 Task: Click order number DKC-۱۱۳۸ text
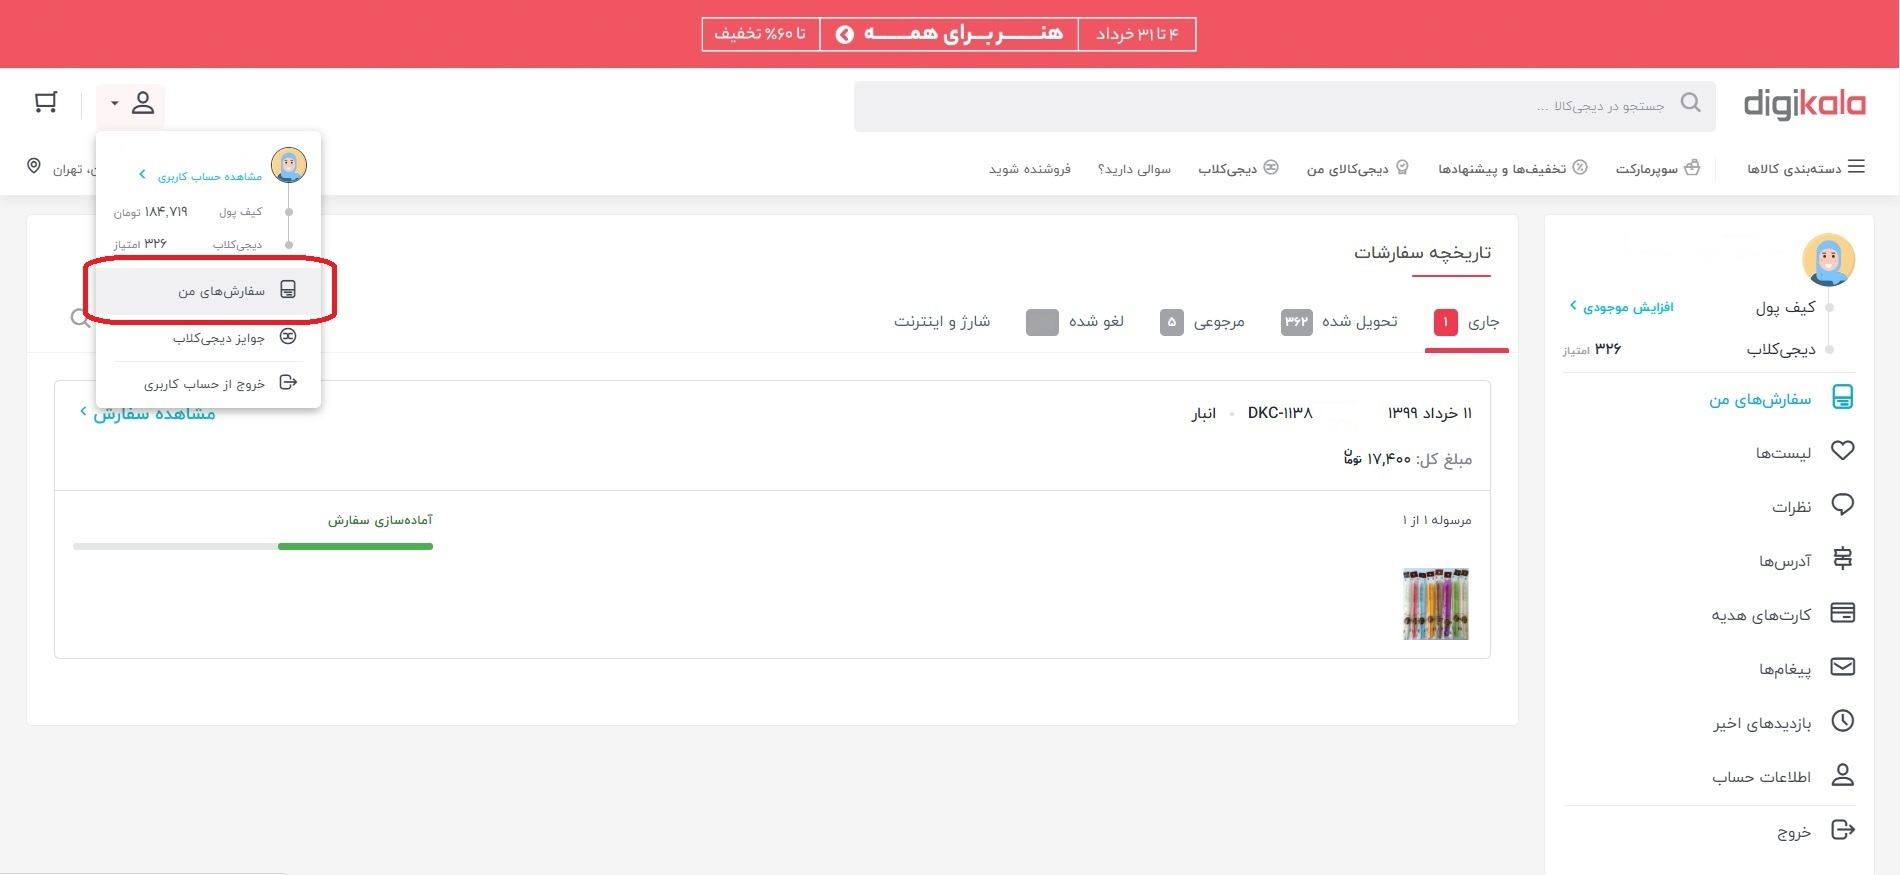click(x=1280, y=413)
